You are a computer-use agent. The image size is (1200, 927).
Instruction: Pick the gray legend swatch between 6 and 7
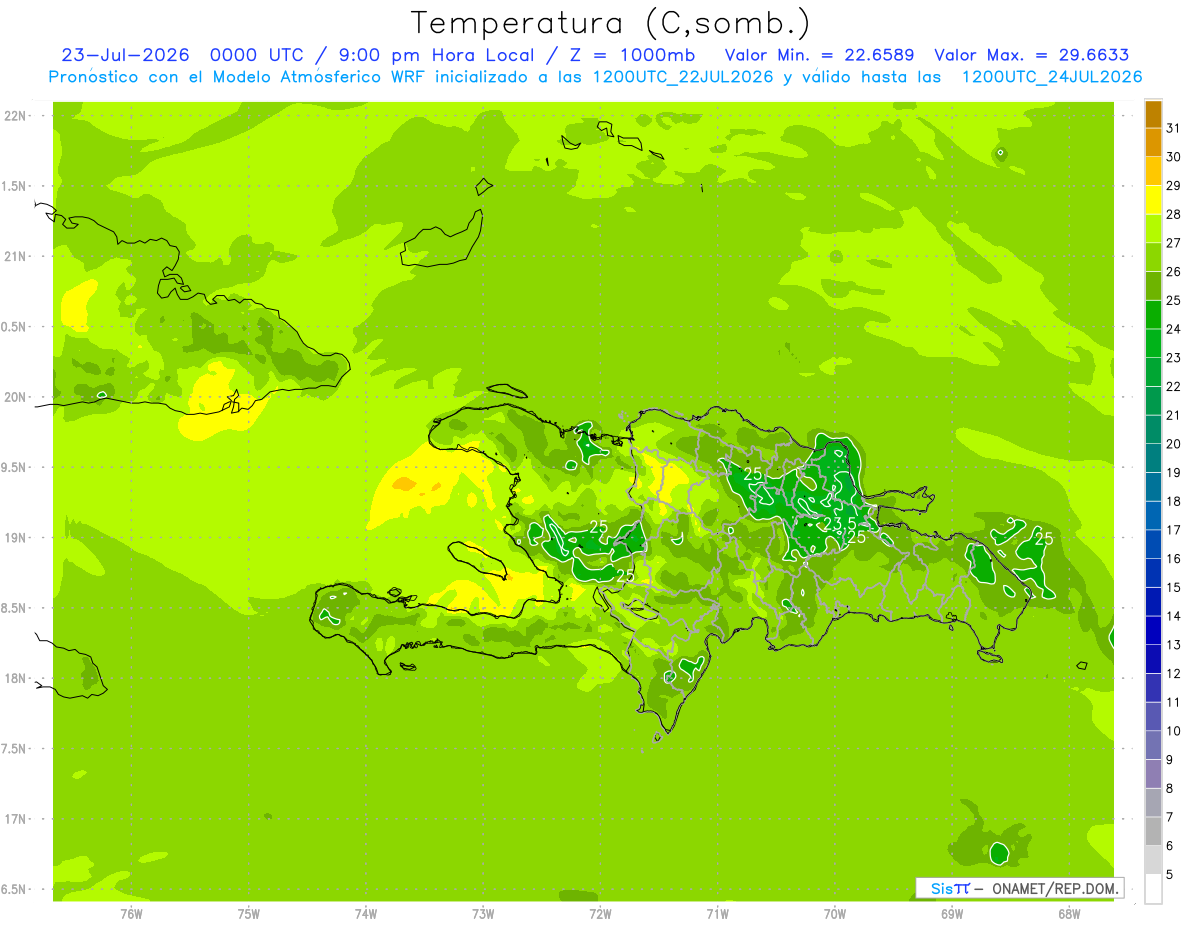[1153, 832]
